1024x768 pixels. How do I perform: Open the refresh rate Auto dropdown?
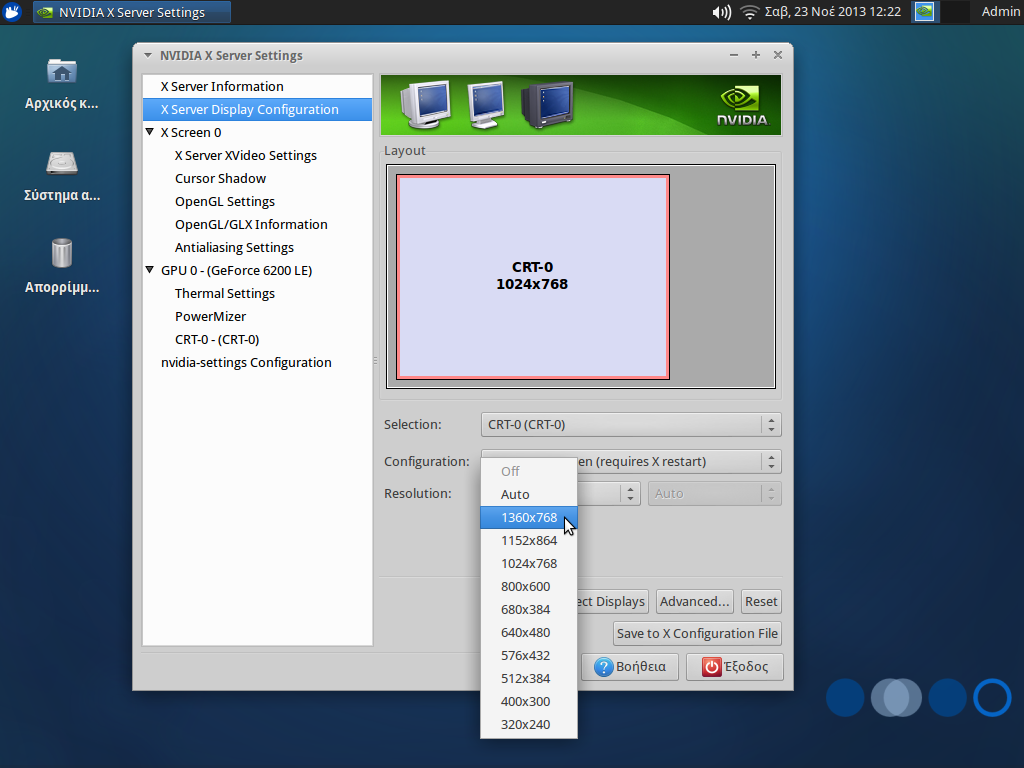714,494
